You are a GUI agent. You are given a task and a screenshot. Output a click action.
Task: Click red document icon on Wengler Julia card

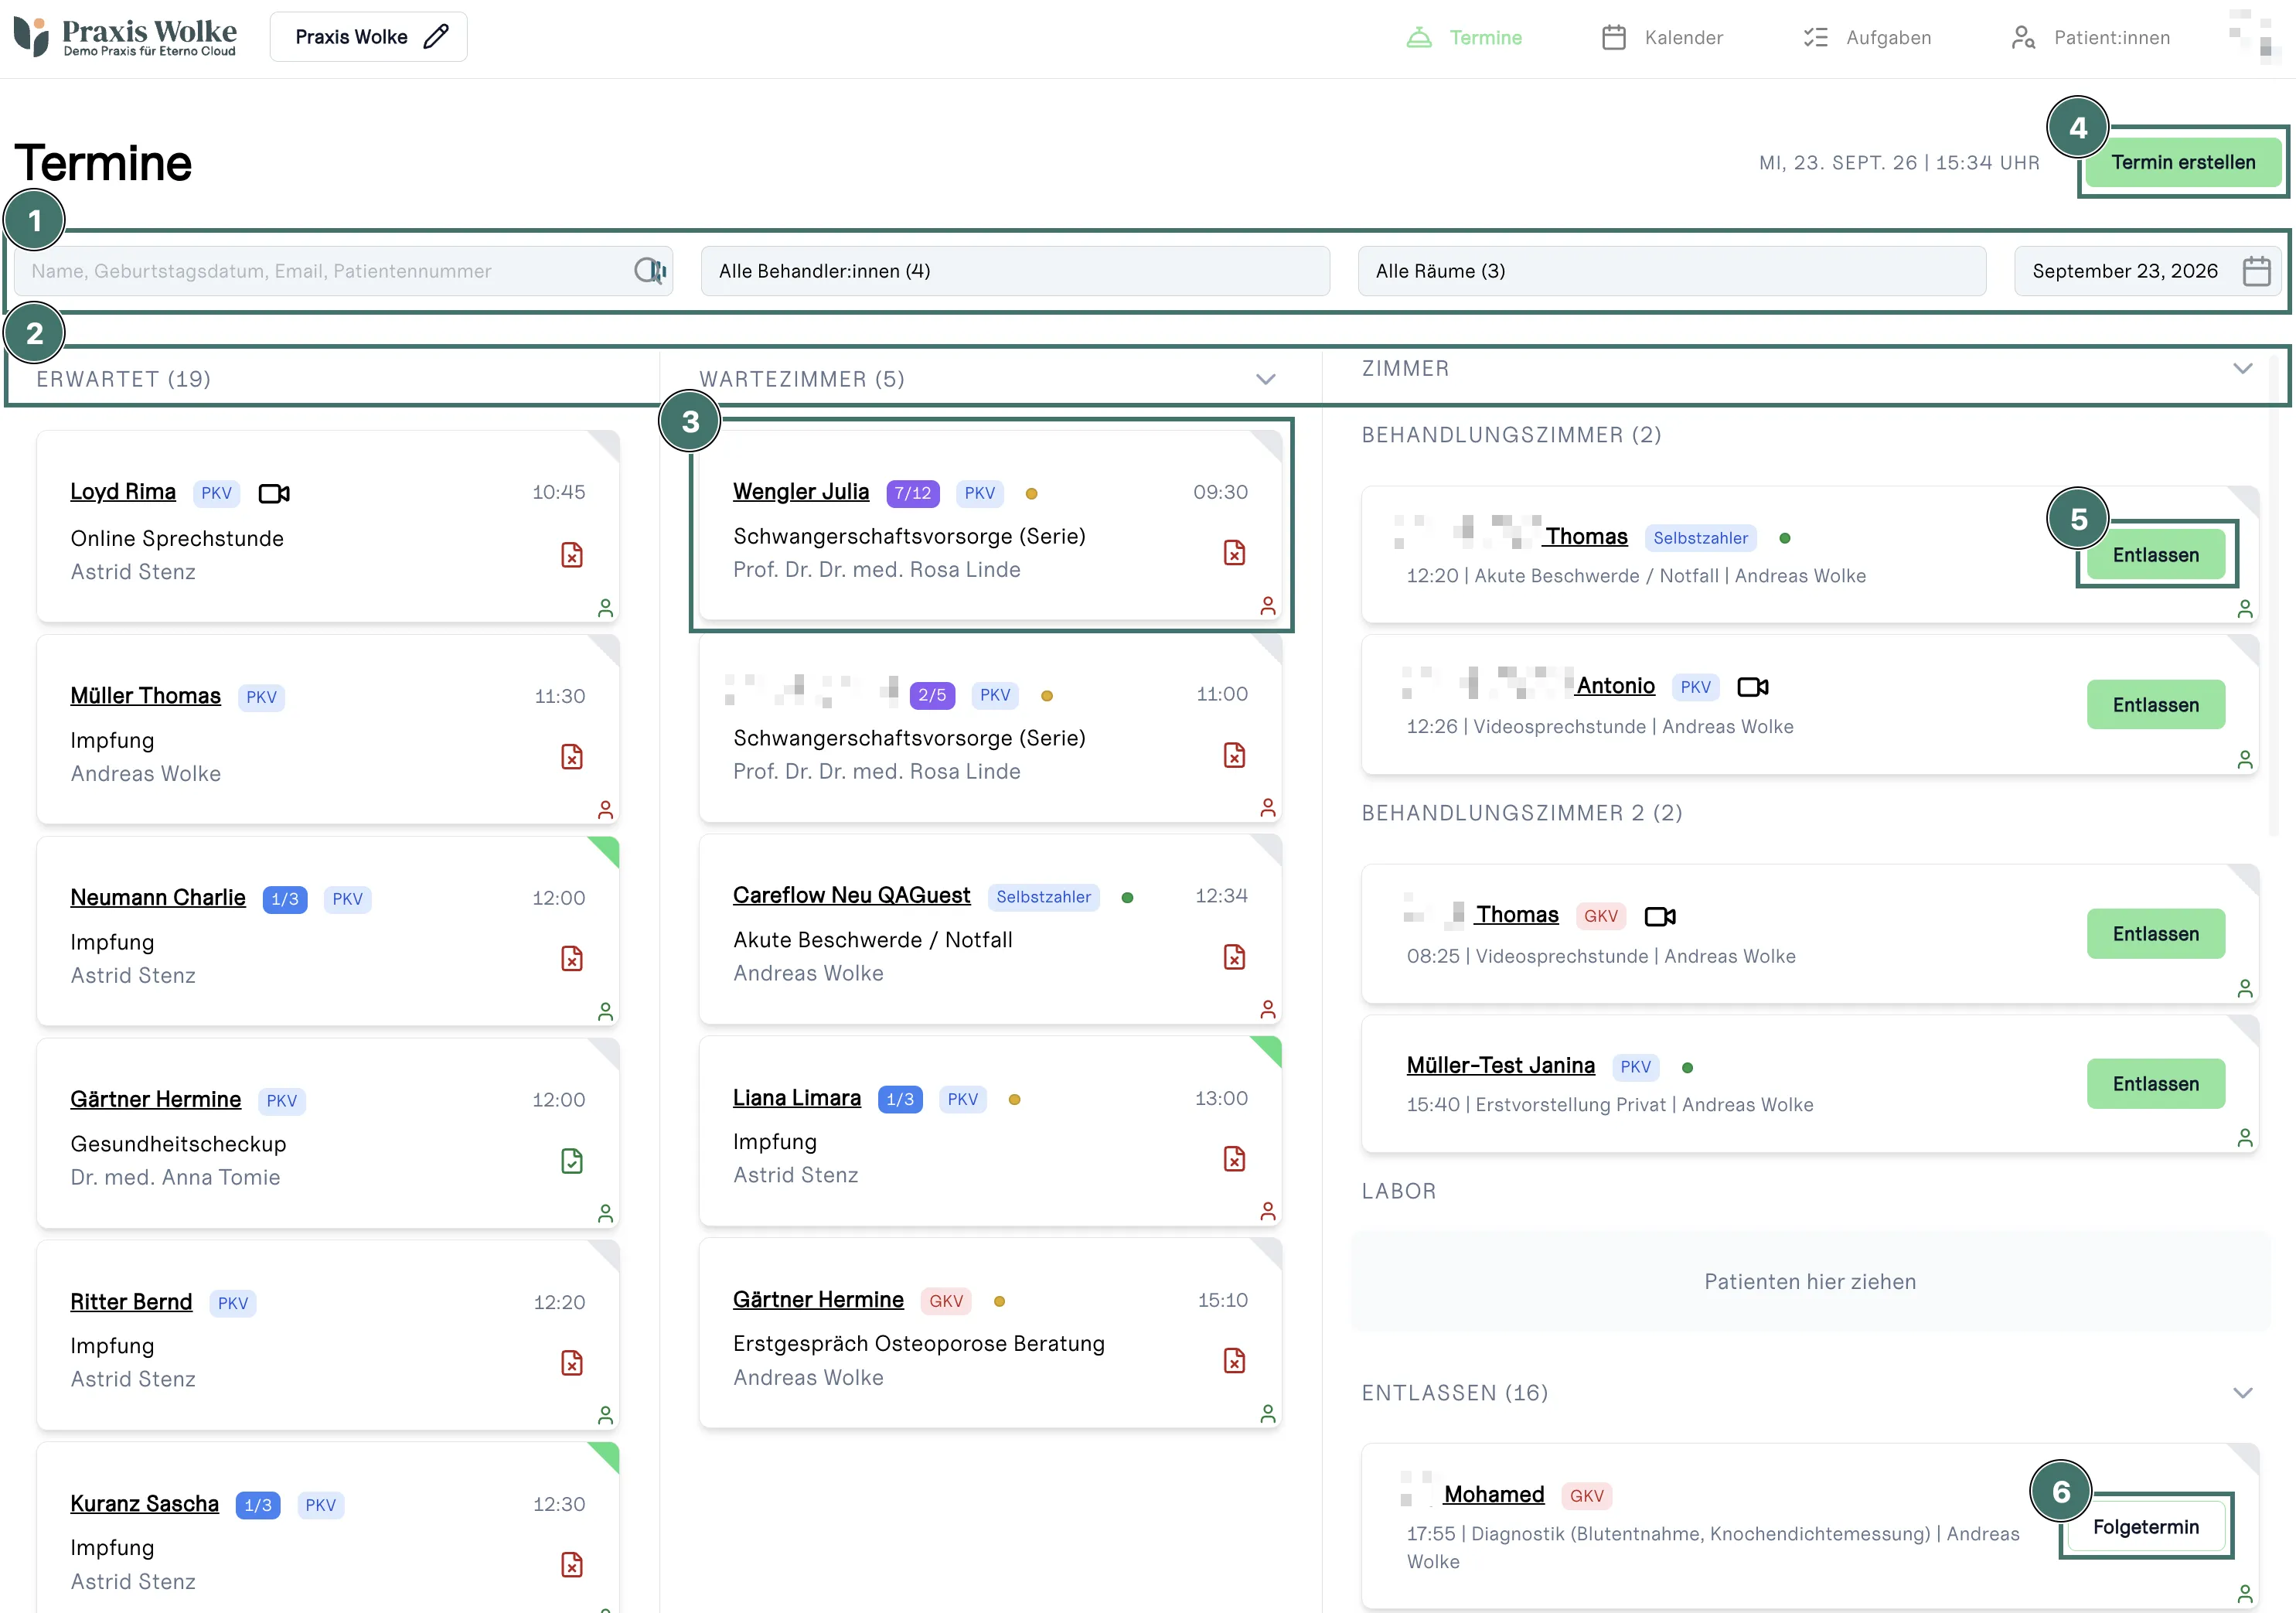(x=1235, y=553)
